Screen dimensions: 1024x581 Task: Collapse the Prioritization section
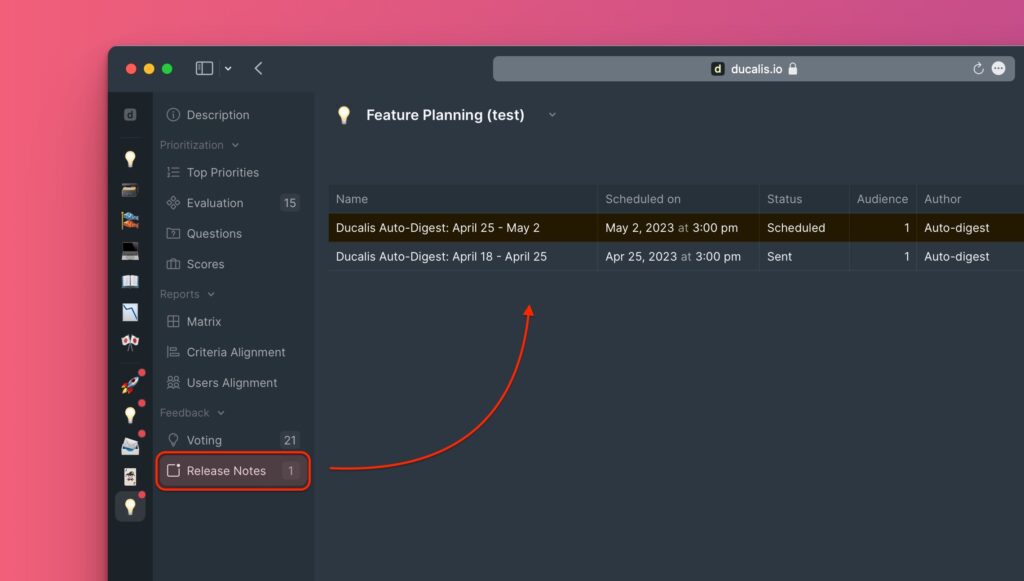click(199, 145)
